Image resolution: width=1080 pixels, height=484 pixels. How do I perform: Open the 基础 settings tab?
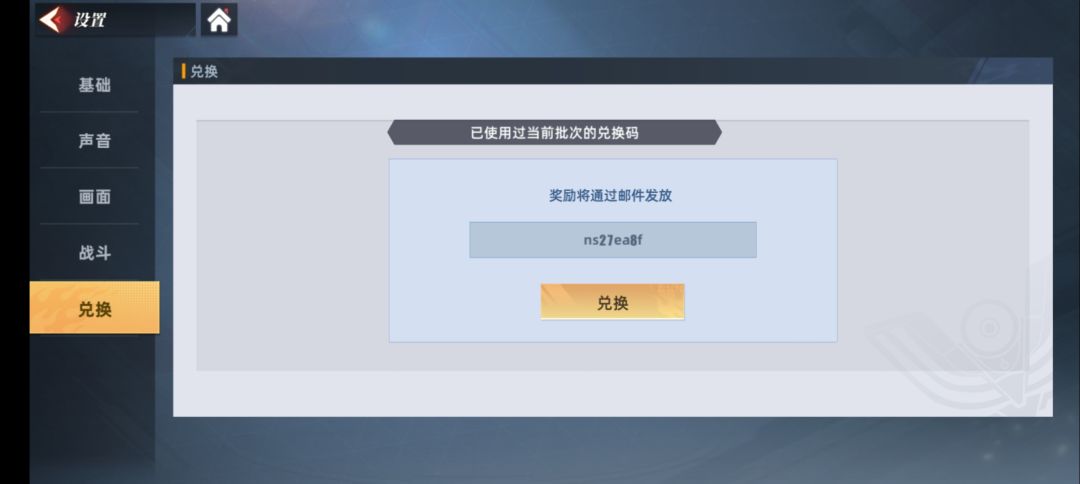(94, 85)
